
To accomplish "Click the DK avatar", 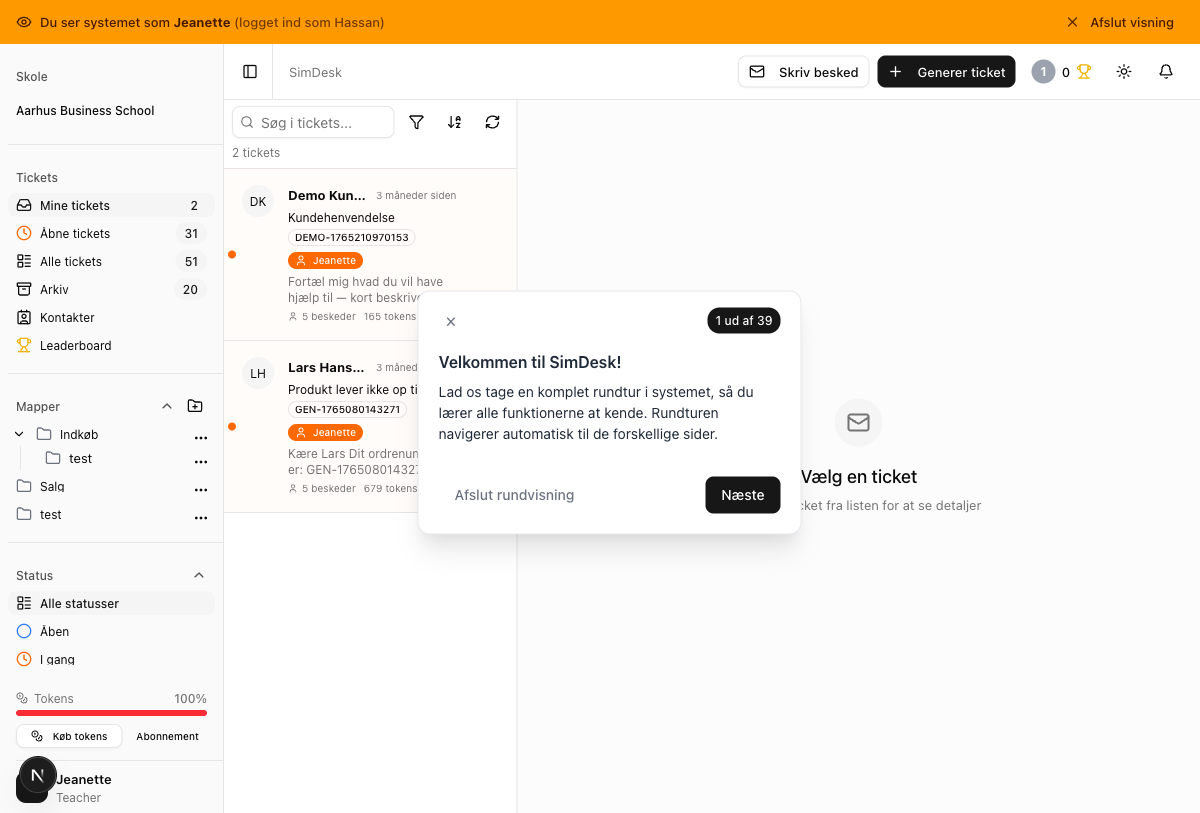I will 258,201.
